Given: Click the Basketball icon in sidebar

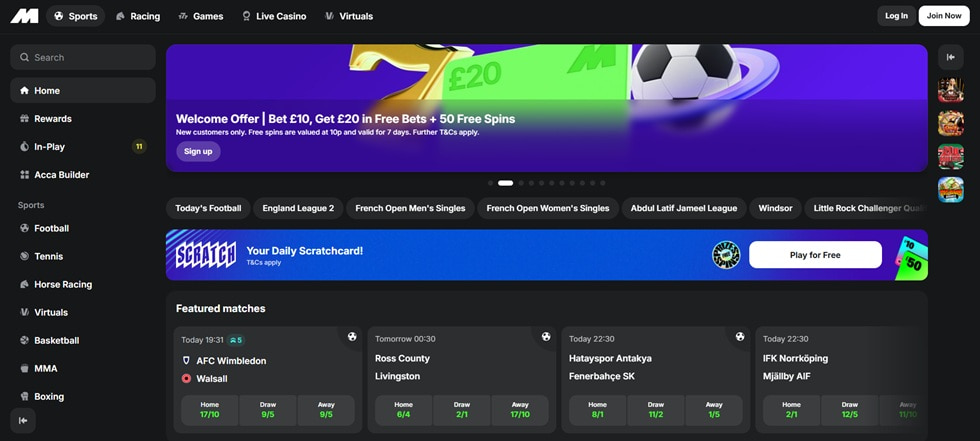Looking at the screenshot, I should tap(24, 340).
